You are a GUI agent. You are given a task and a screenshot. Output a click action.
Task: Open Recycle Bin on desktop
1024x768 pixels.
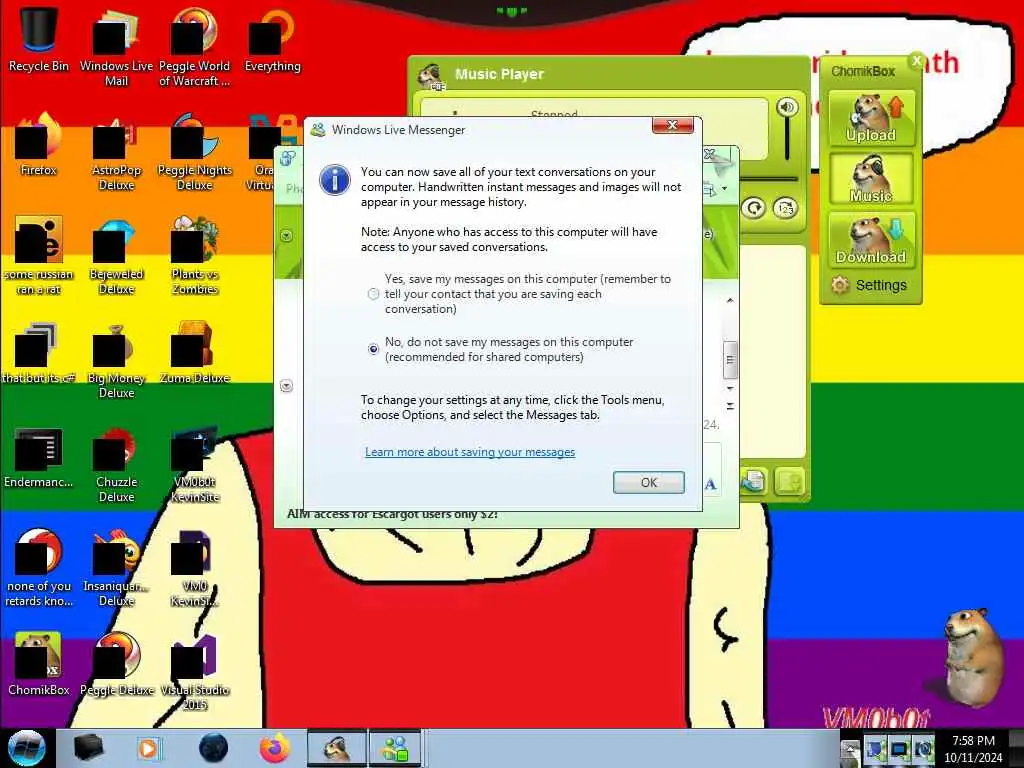(39, 39)
